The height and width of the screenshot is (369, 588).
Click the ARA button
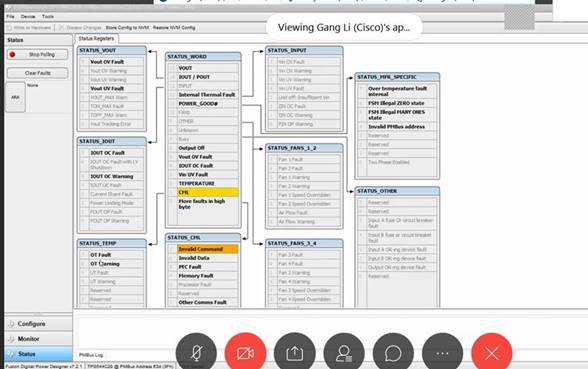pos(15,97)
